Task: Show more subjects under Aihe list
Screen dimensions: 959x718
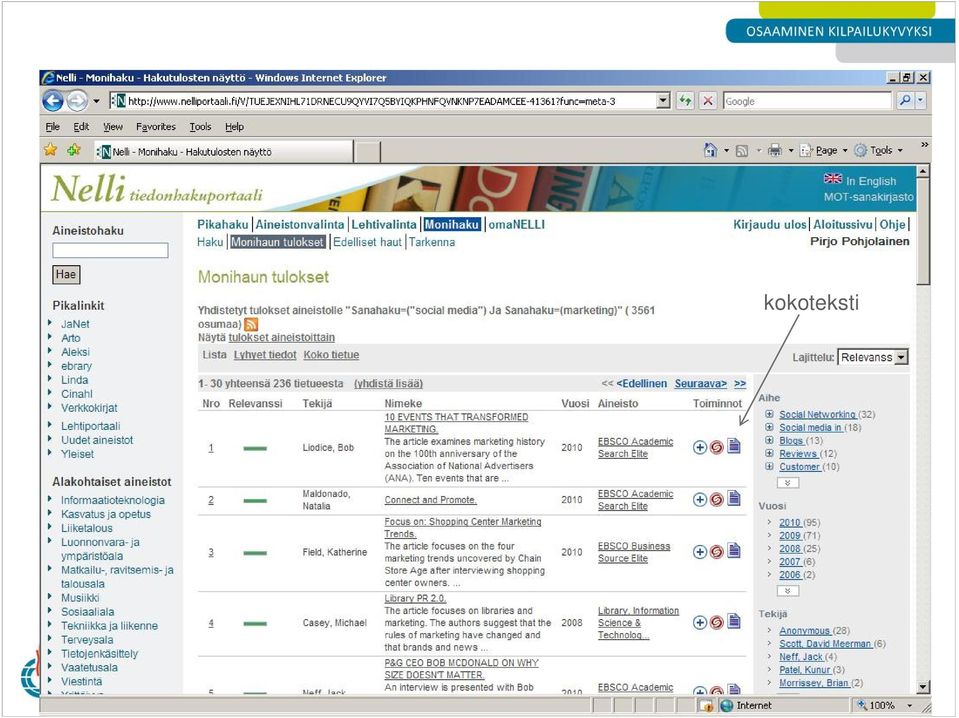Action: click(788, 483)
